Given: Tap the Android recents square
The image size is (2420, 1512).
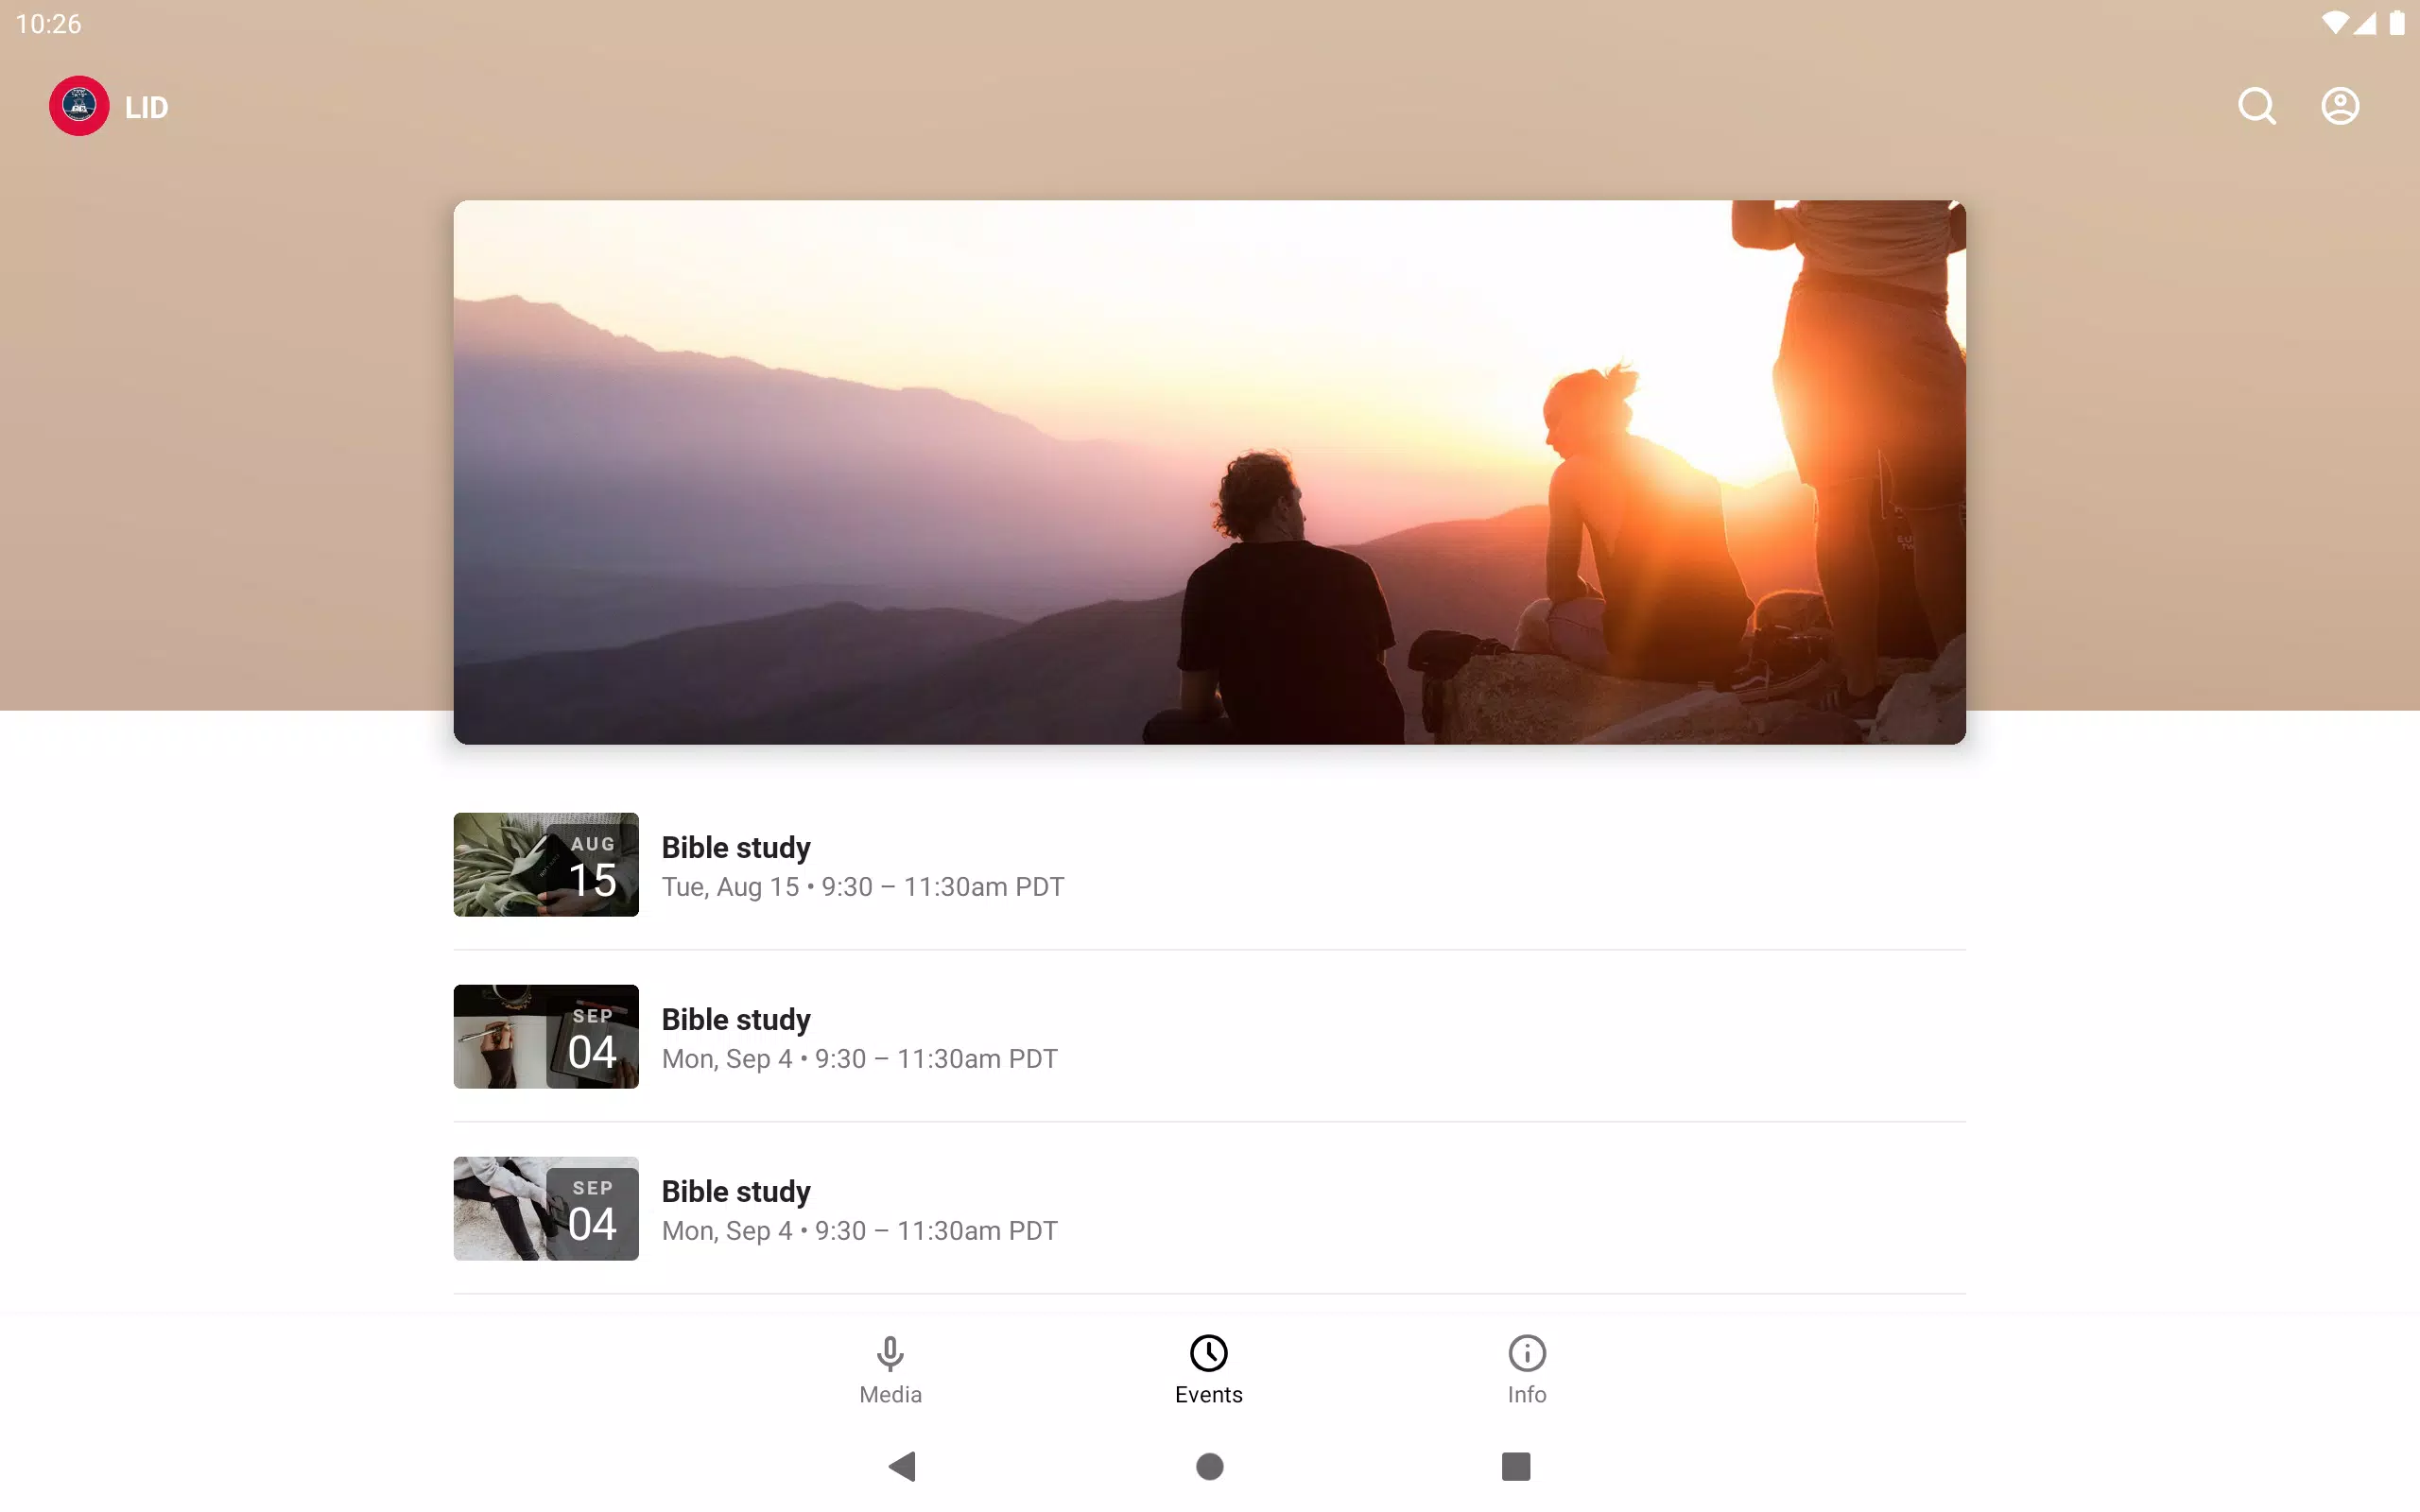Looking at the screenshot, I should point(1516,1466).
